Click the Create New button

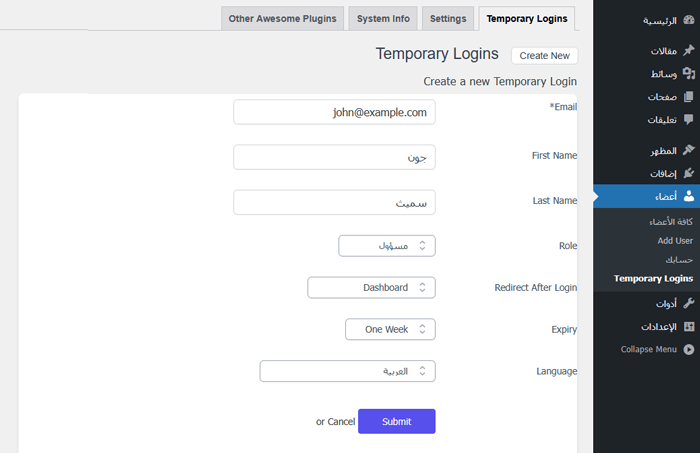tap(544, 56)
